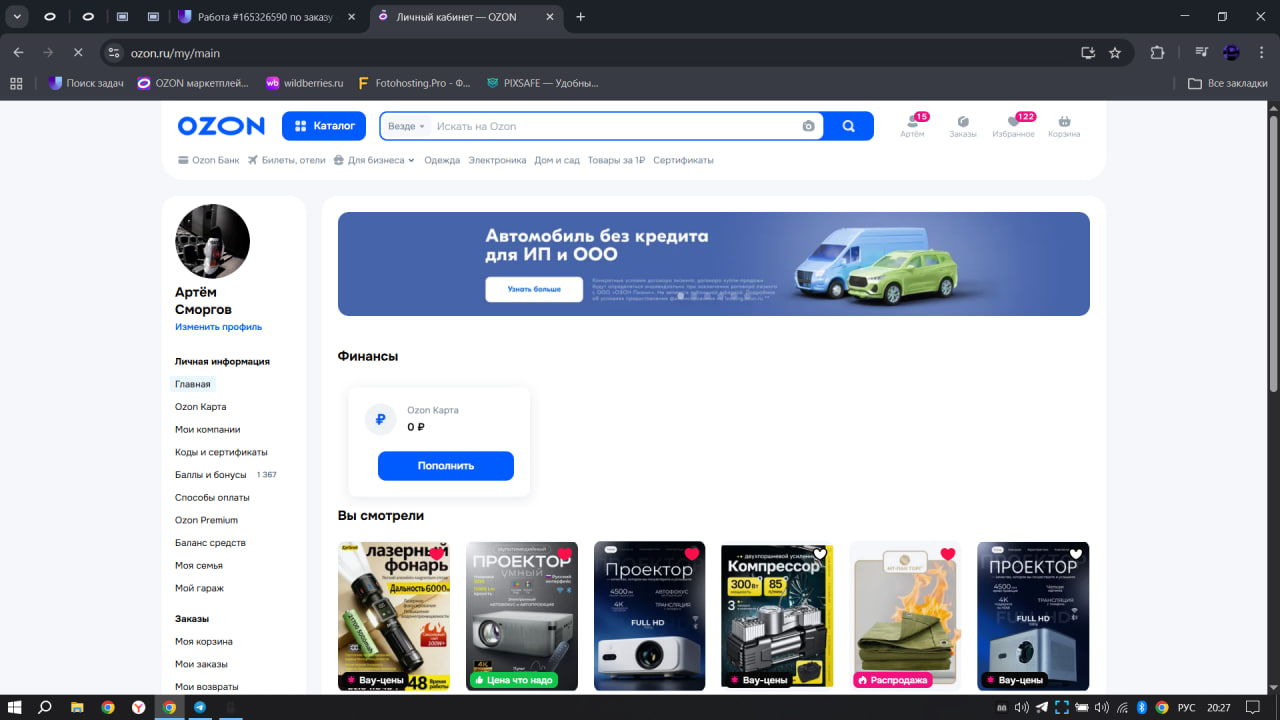
Task: Open the green tarp Распродажа product thumbnail
Action: click(906, 616)
